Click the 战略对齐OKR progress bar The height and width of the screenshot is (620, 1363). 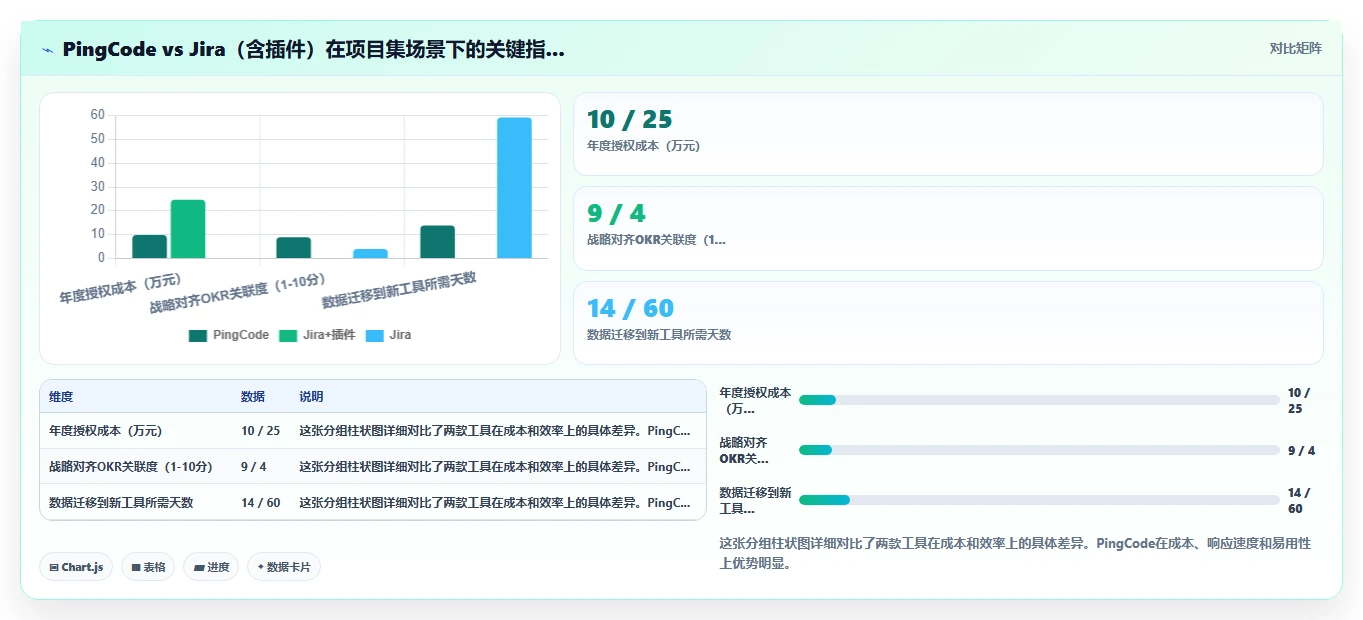(x=1039, y=450)
